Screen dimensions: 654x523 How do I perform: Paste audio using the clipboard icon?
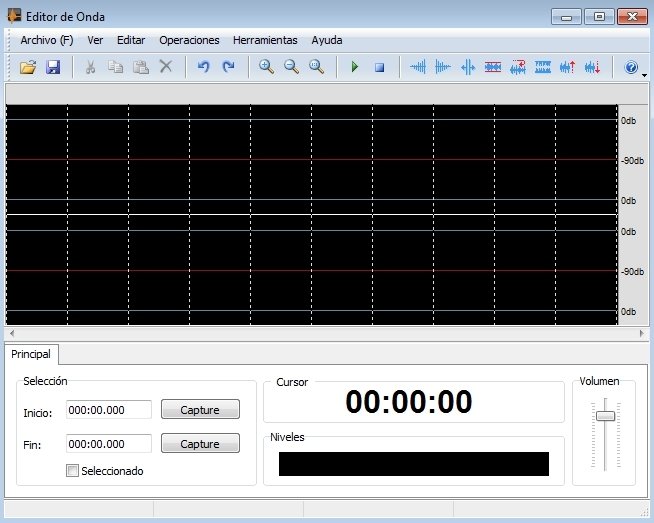coord(141,67)
